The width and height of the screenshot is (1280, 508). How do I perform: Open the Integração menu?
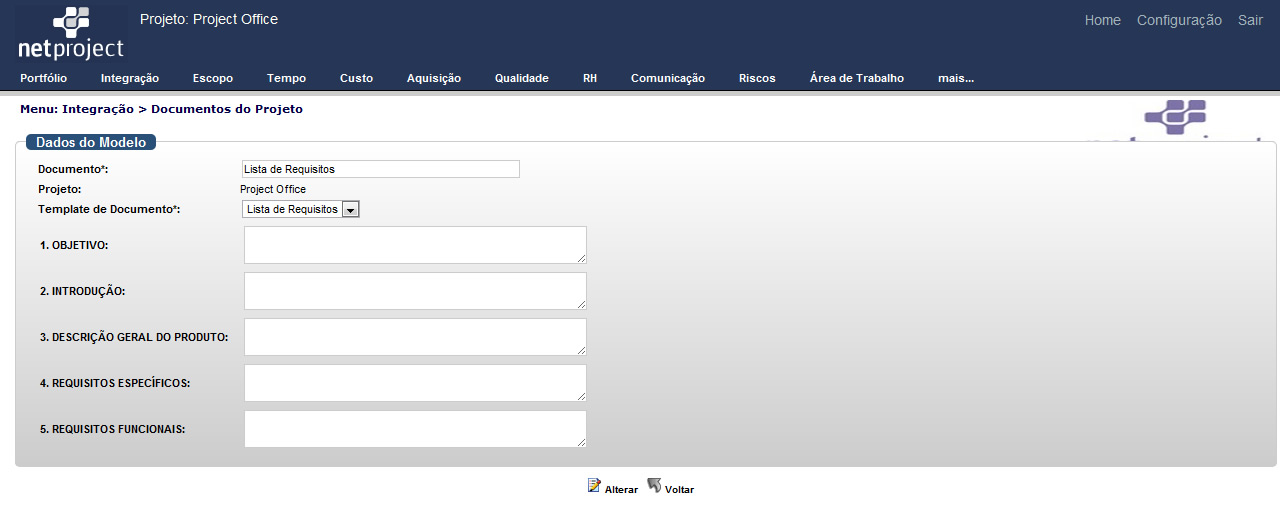coord(130,78)
